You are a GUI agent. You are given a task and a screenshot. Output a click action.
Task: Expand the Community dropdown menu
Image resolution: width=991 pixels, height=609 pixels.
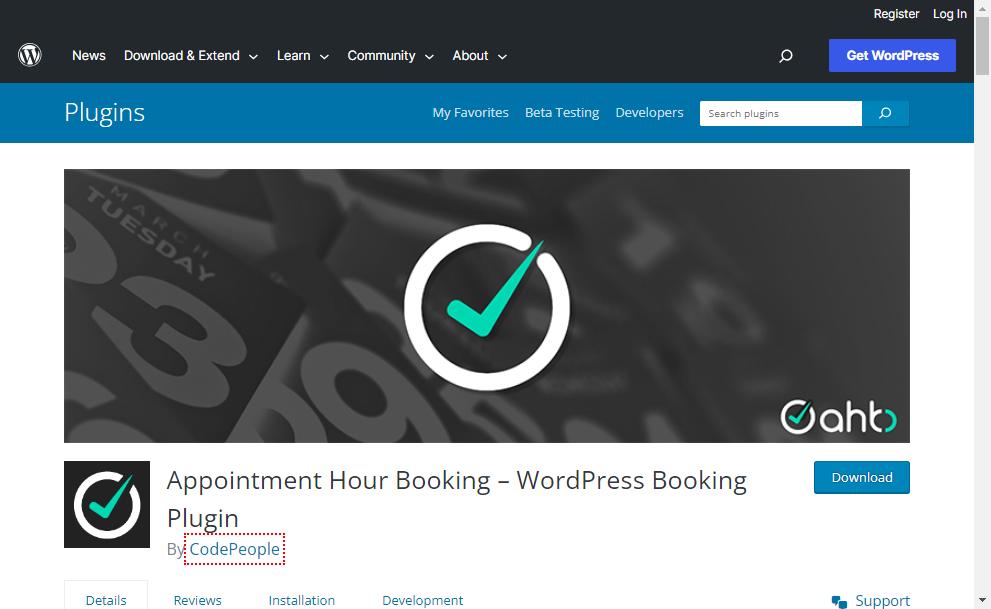[x=391, y=56]
